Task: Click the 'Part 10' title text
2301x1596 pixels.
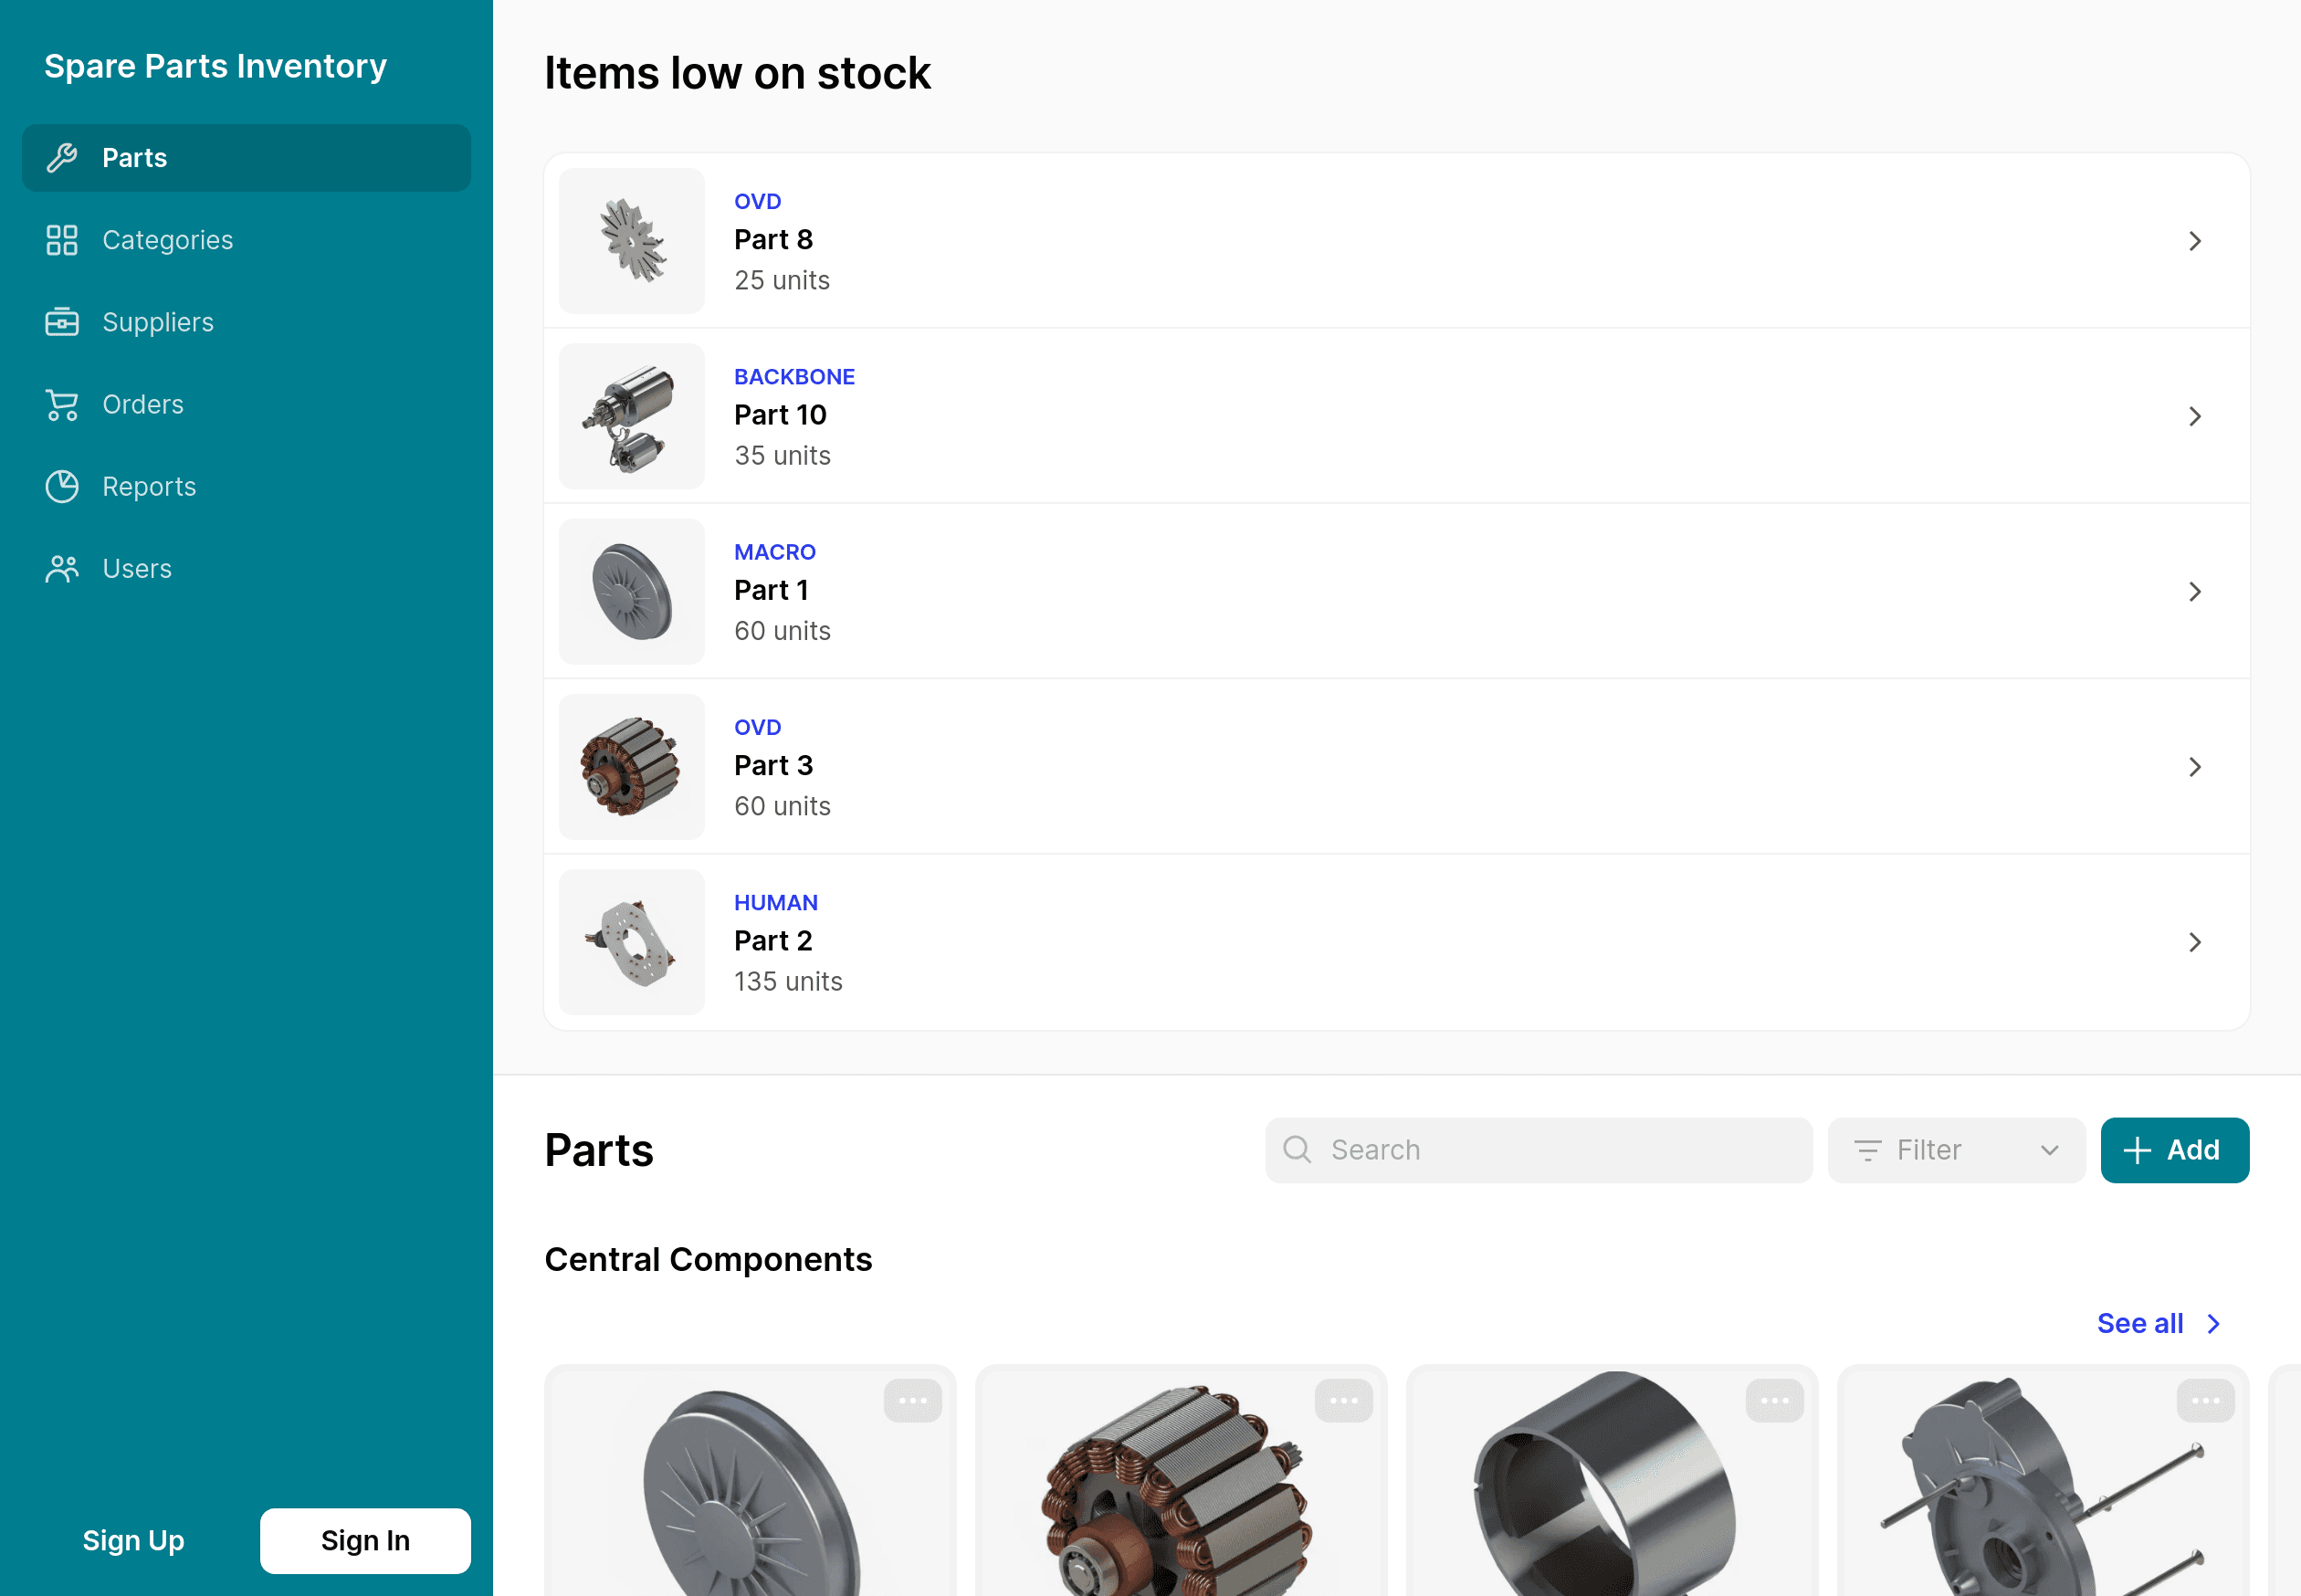Action: pos(780,415)
